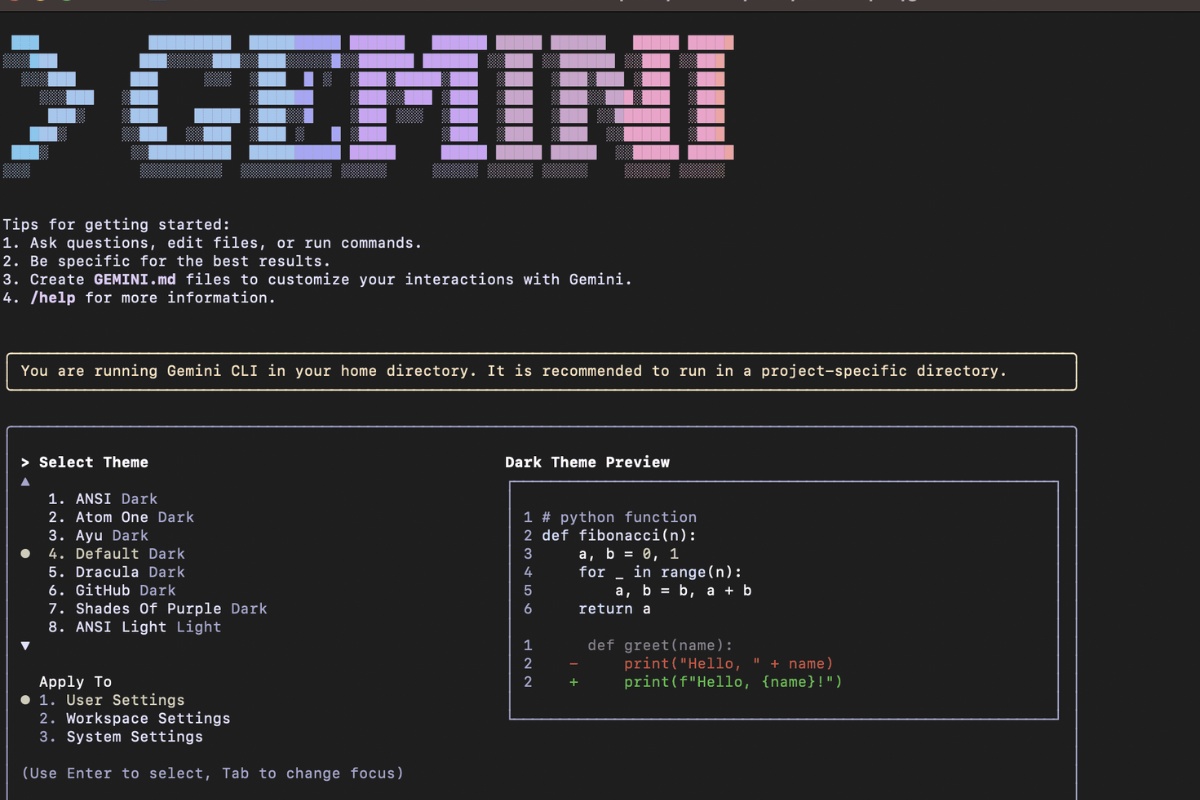This screenshot has height=800, width=1200.
Task: Click the up arrow above theme list
Action: coord(25,481)
